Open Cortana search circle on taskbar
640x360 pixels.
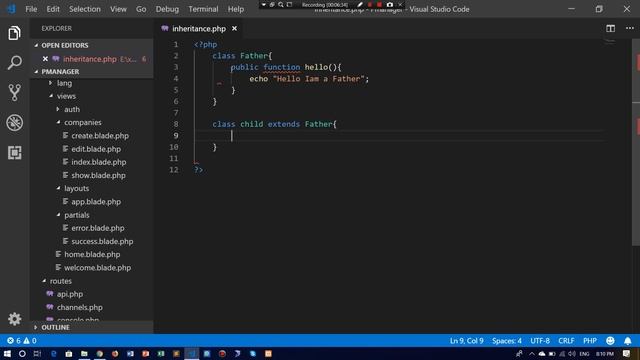click(22, 353)
